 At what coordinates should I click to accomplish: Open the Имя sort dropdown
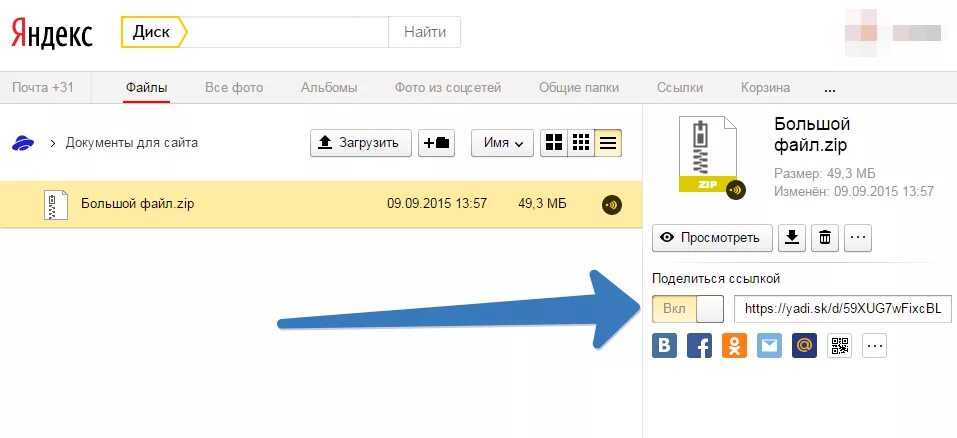502,143
